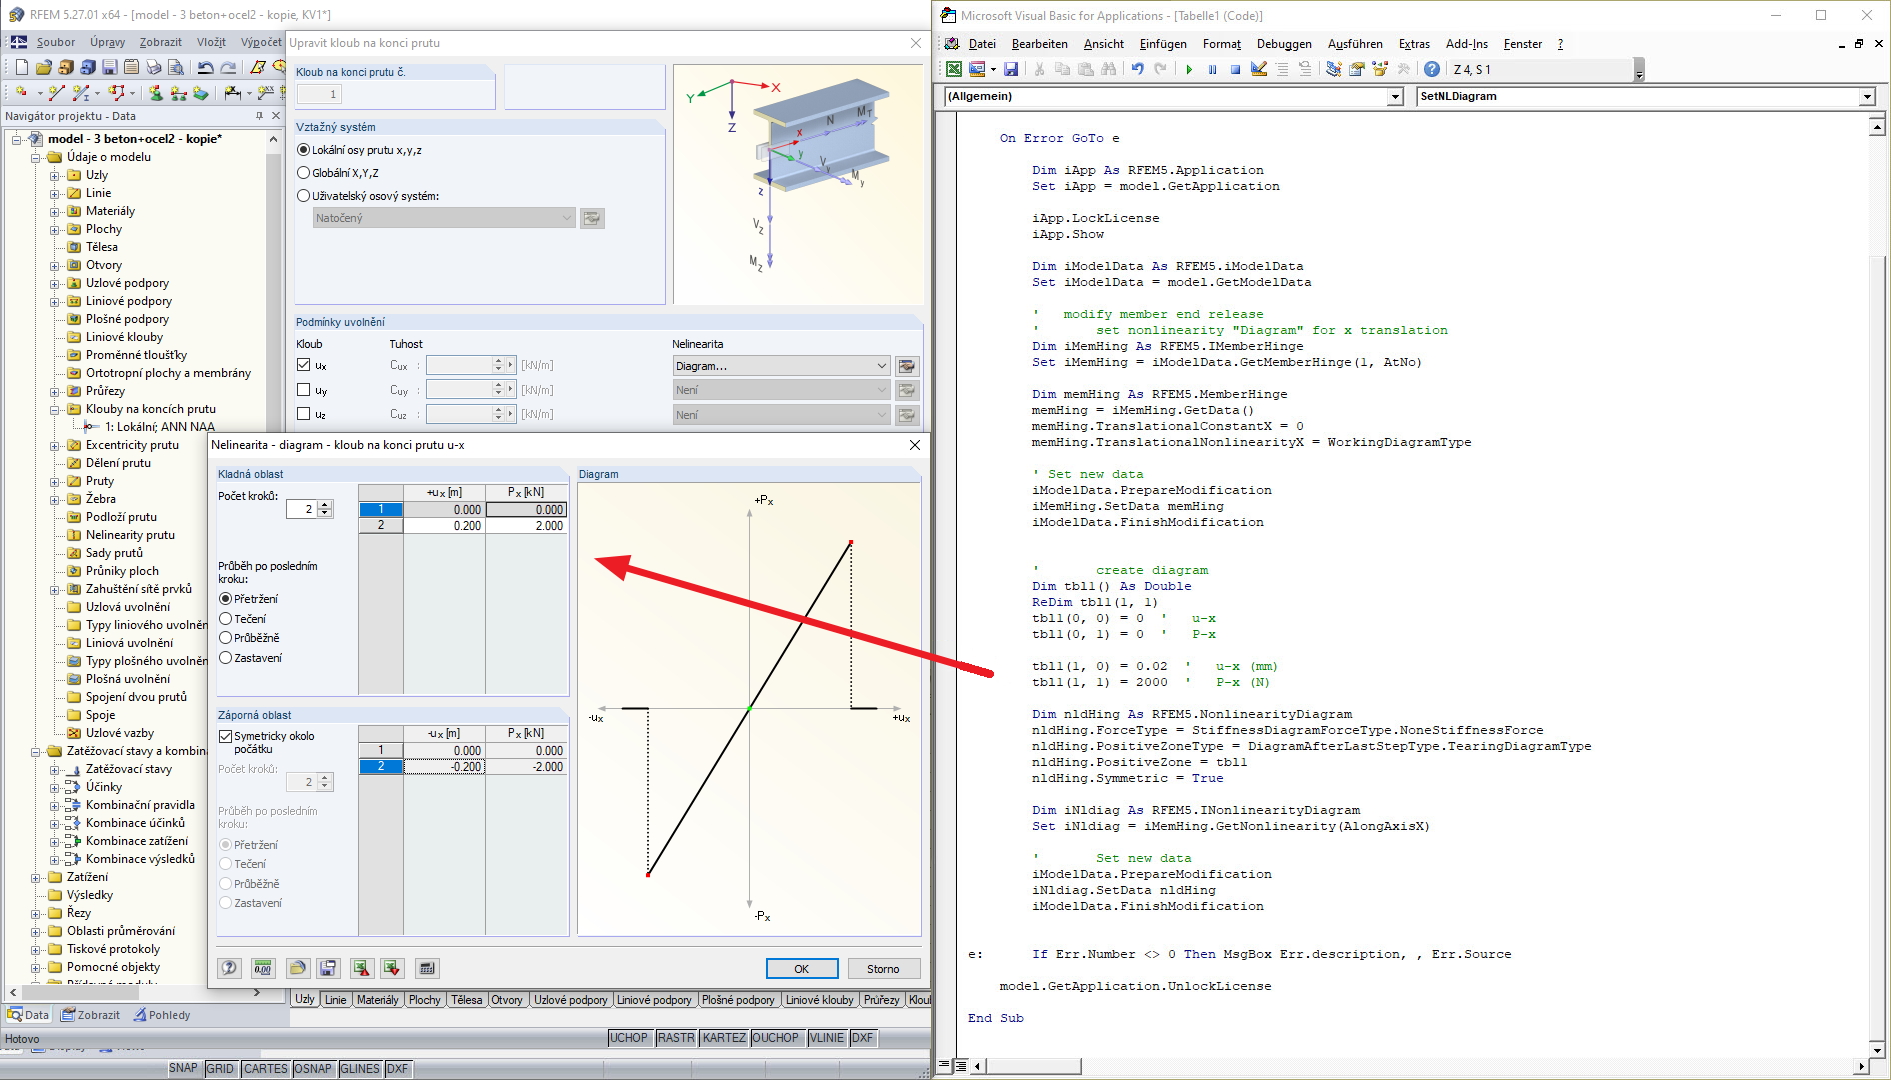The width and height of the screenshot is (1891, 1080).
Task: Toggle OSNAP in status bar
Action: 313,1069
